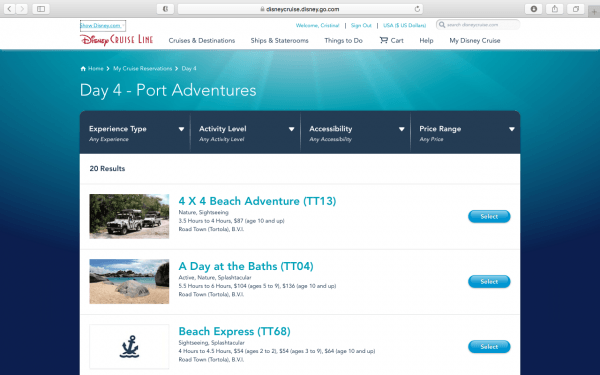Open My Disney Cruise menu
This screenshot has height=375, width=600.
point(474,41)
